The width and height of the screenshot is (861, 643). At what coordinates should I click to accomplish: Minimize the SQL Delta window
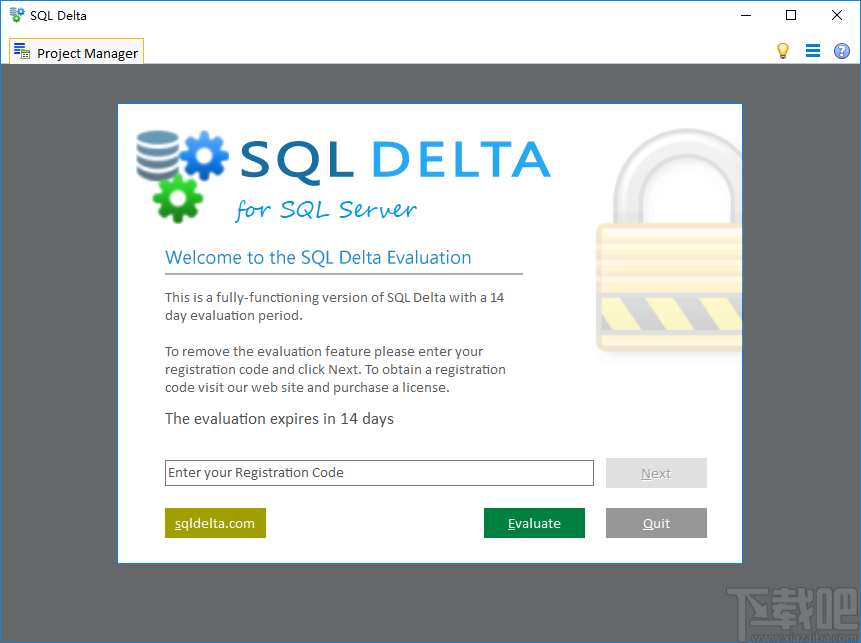pyautogui.click(x=745, y=15)
